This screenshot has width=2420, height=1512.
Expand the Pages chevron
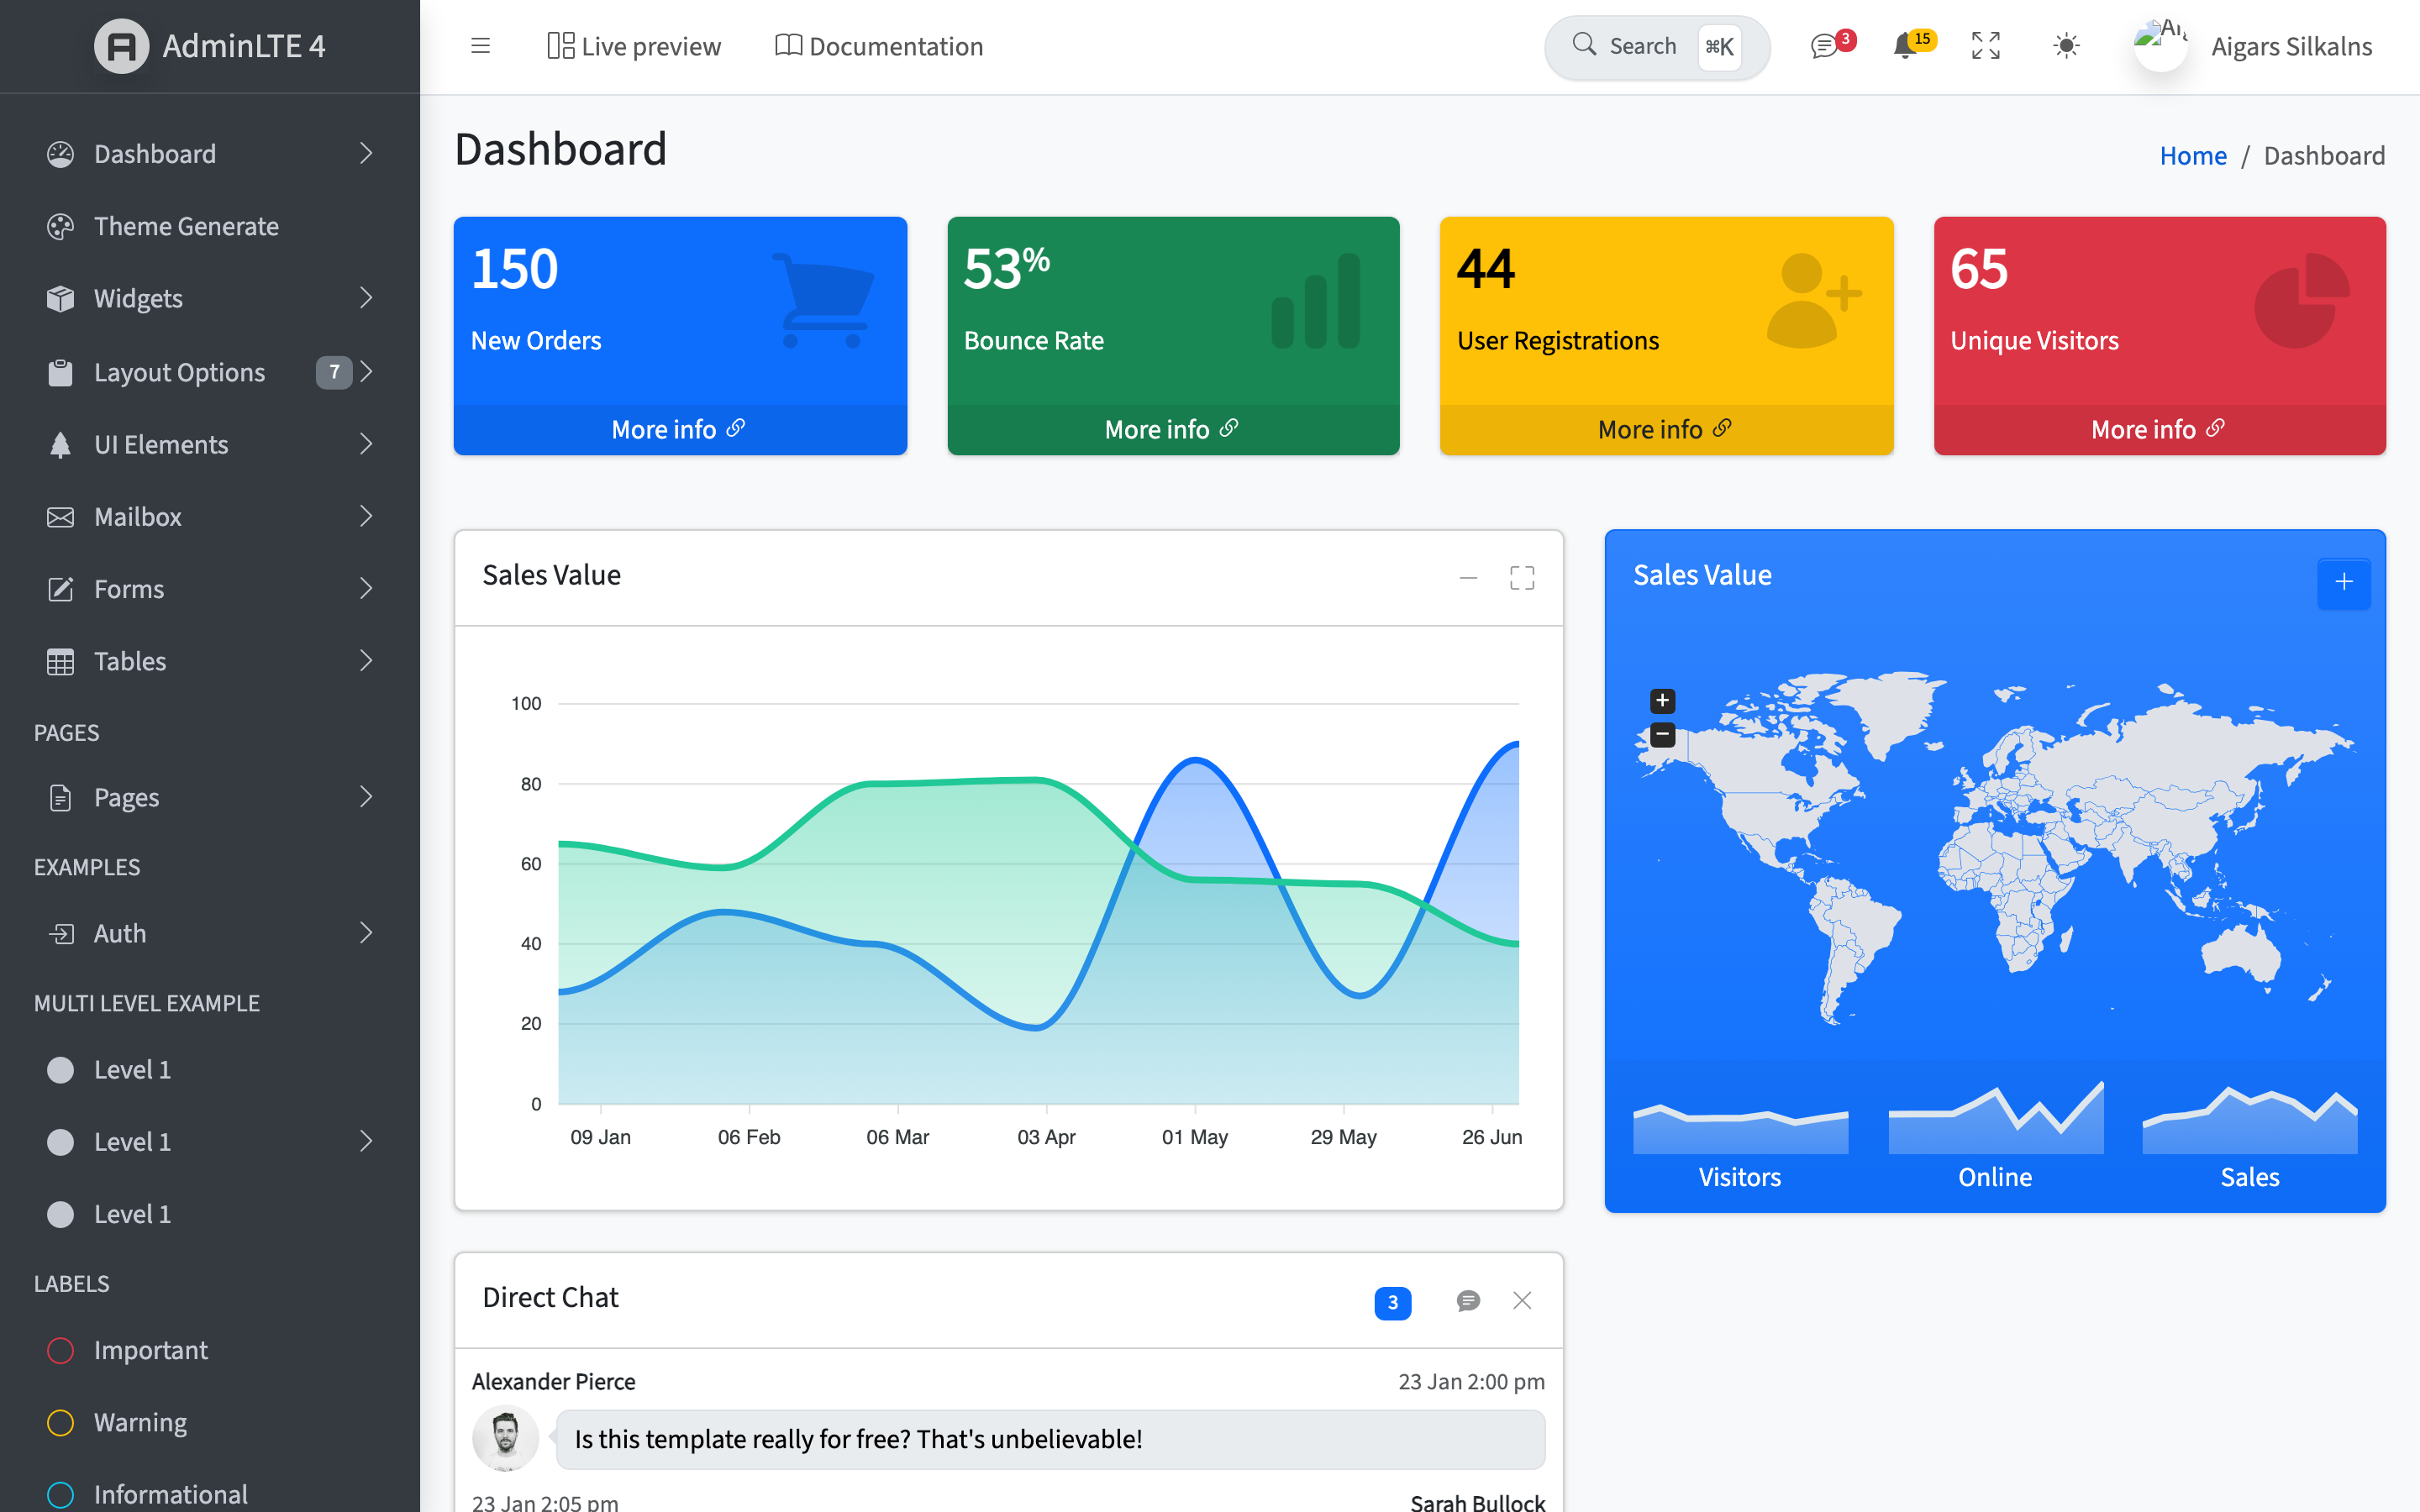coord(366,797)
